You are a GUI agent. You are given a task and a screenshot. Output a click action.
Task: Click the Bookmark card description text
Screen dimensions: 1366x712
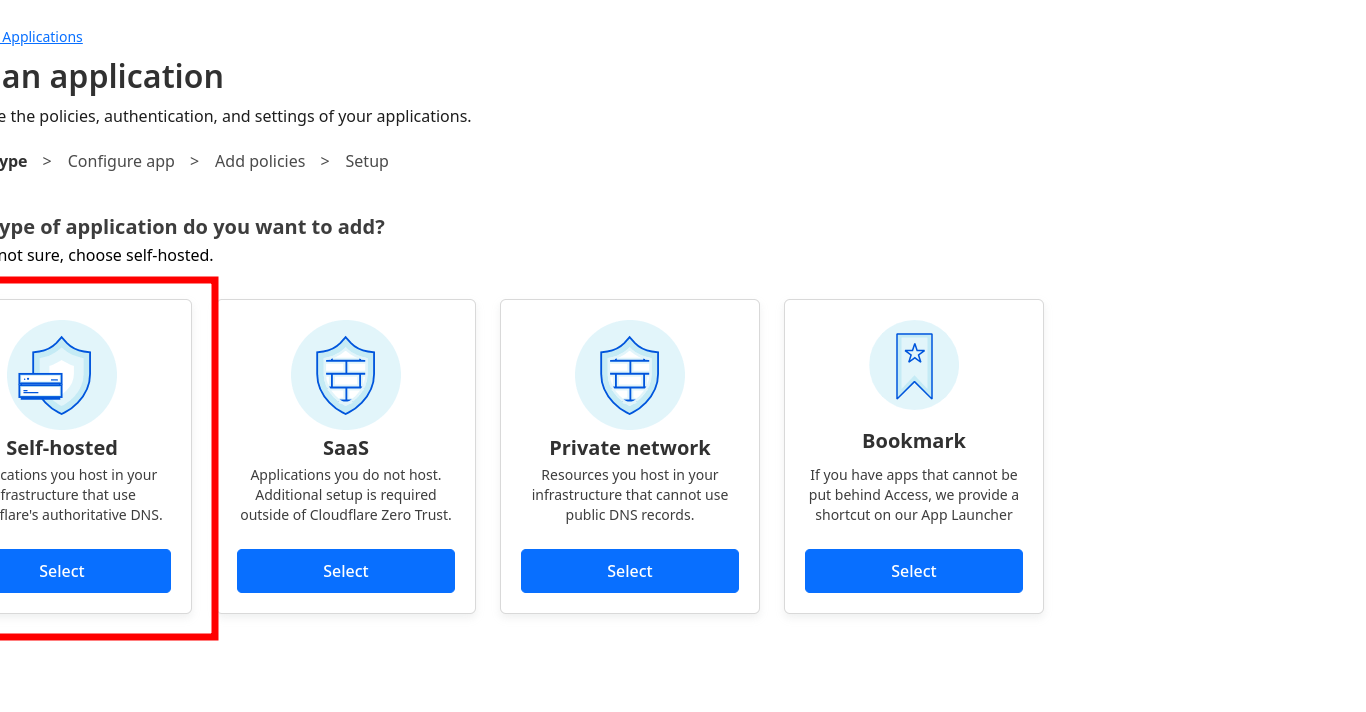pos(913,494)
